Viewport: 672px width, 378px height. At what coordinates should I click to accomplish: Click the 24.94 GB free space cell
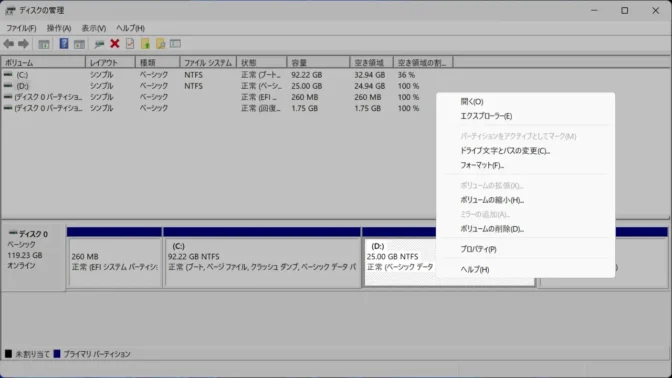pos(369,86)
